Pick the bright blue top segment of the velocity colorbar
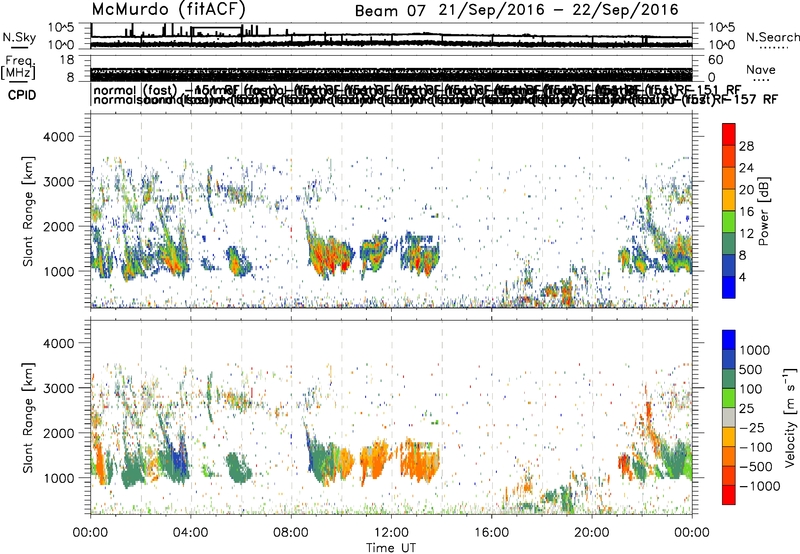800x554 pixels. point(729,340)
